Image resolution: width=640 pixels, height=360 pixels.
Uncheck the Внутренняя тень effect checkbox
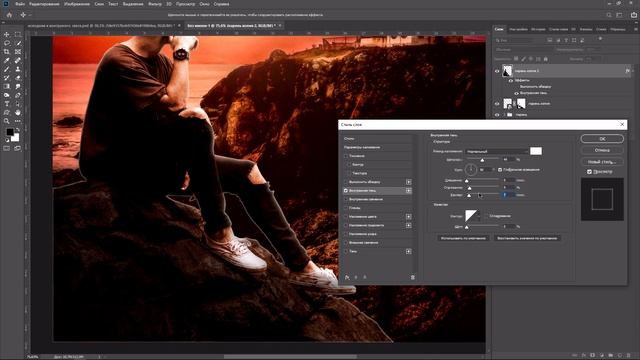346,191
